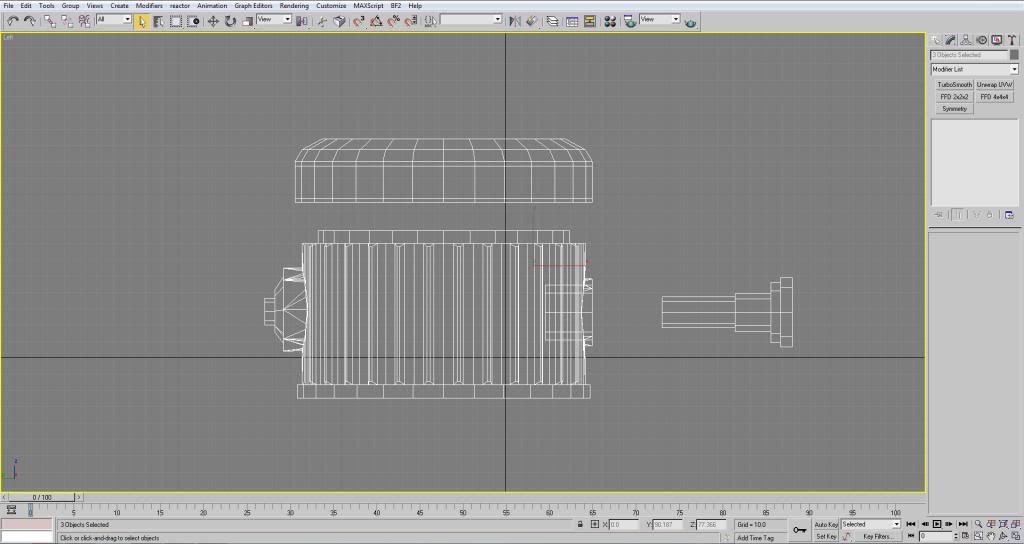The width and height of the screenshot is (1024, 544).
Task: Click the 0 / 100 time slider
Action: tap(42, 497)
